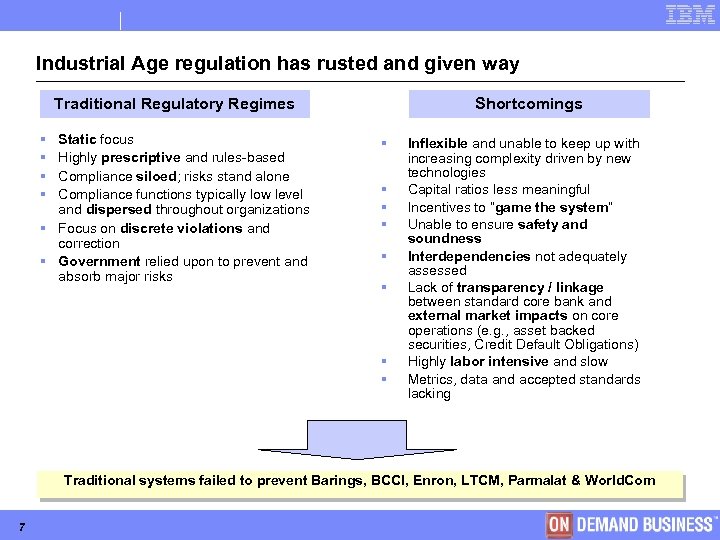Select 'Government relied upon to prevent' bullet
This screenshot has height=540, width=720.
[x=183, y=269]
